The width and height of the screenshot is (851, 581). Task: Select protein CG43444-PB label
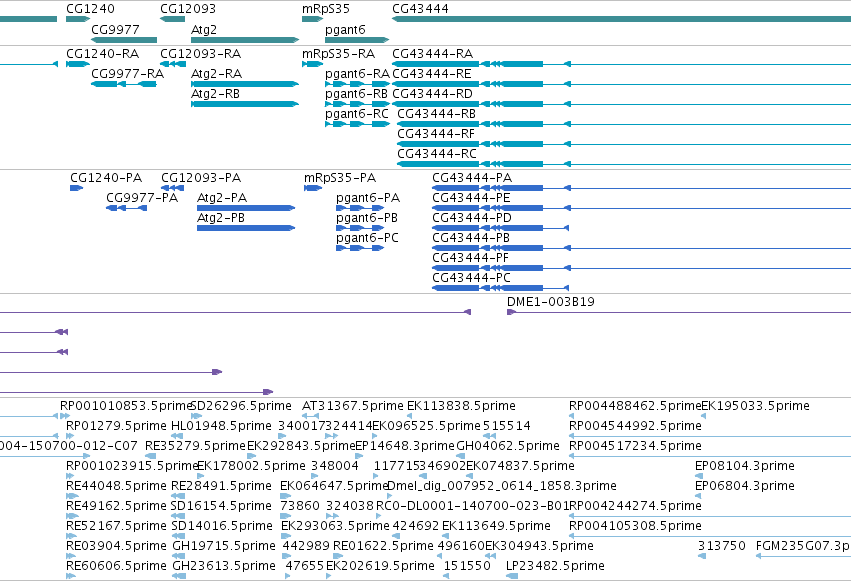pyautogui.click(x=471, y=238)
